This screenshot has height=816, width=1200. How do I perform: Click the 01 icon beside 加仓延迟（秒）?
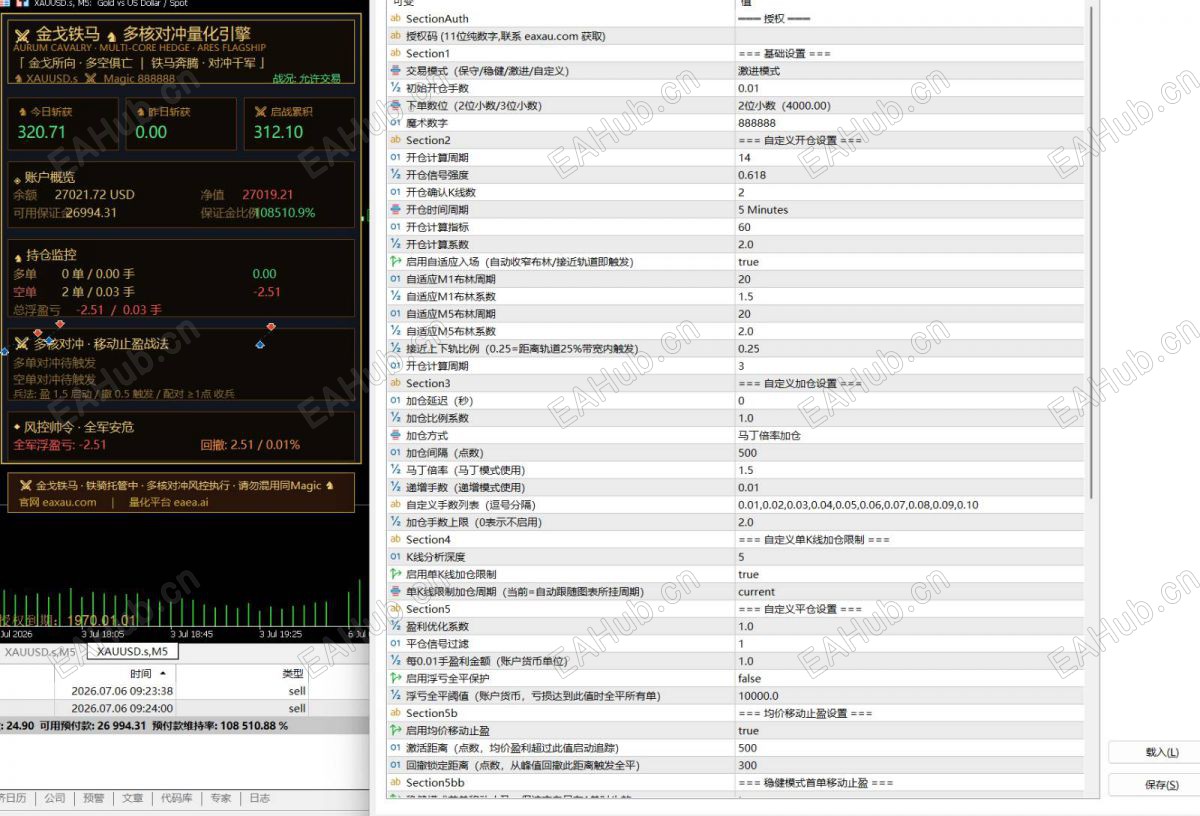click(x=396, y=401)
